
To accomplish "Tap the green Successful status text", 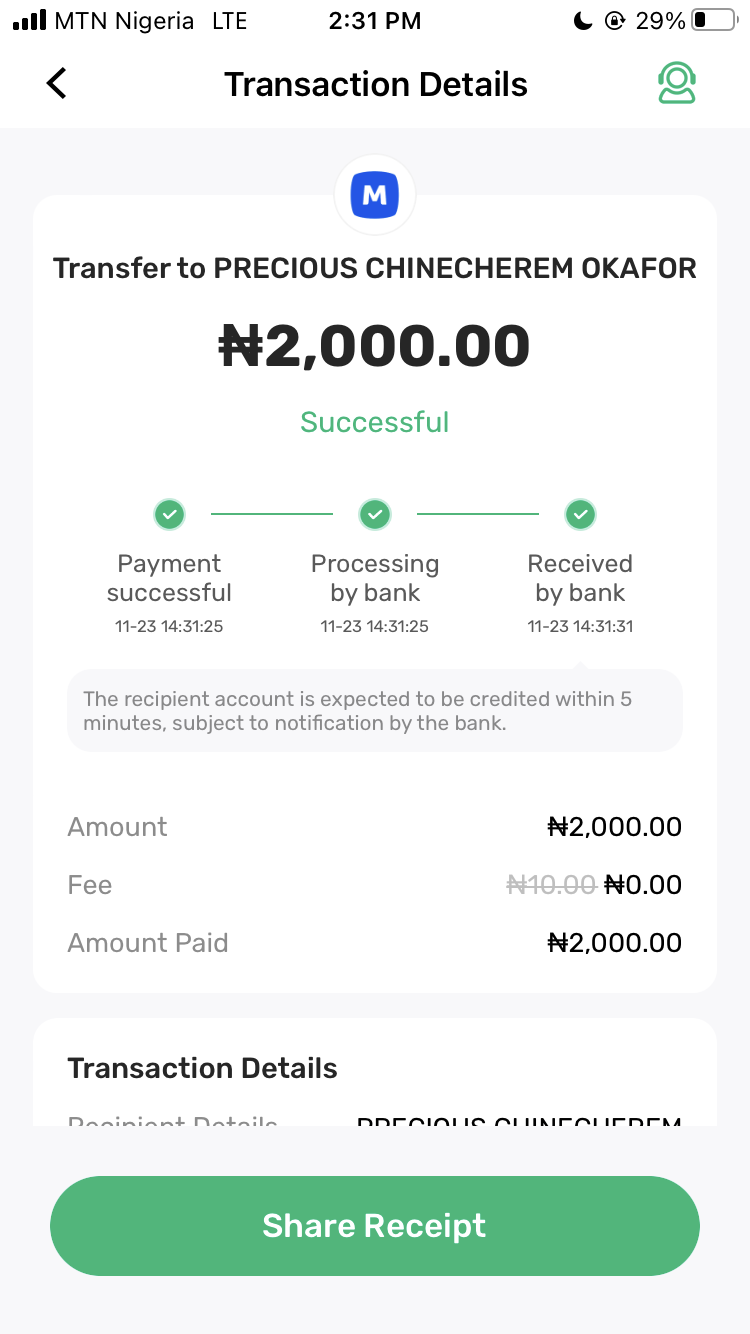I will (375, 422).
